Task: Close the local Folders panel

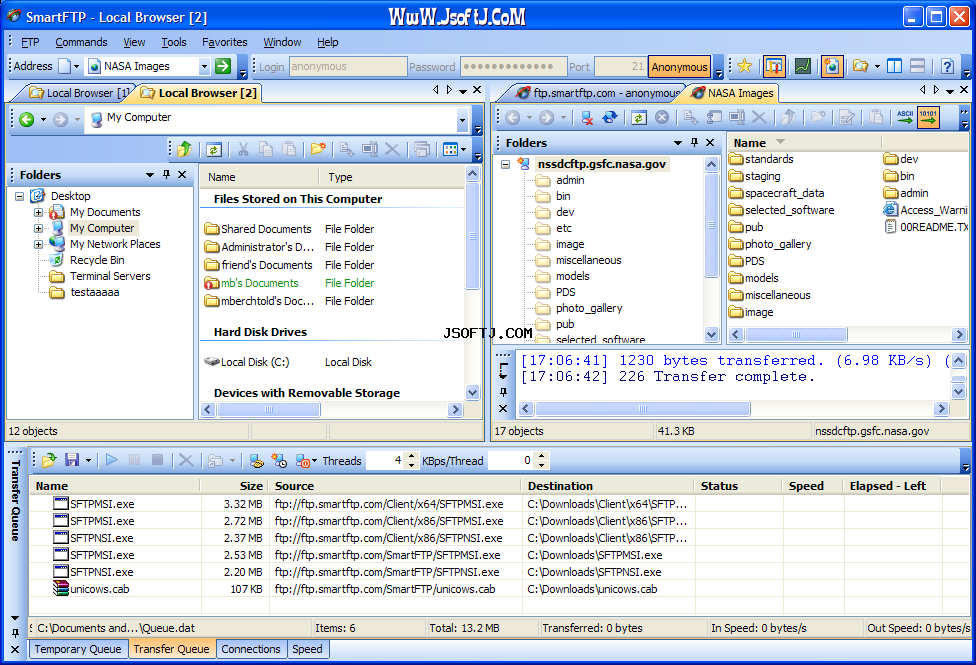Action: point(182,174)
